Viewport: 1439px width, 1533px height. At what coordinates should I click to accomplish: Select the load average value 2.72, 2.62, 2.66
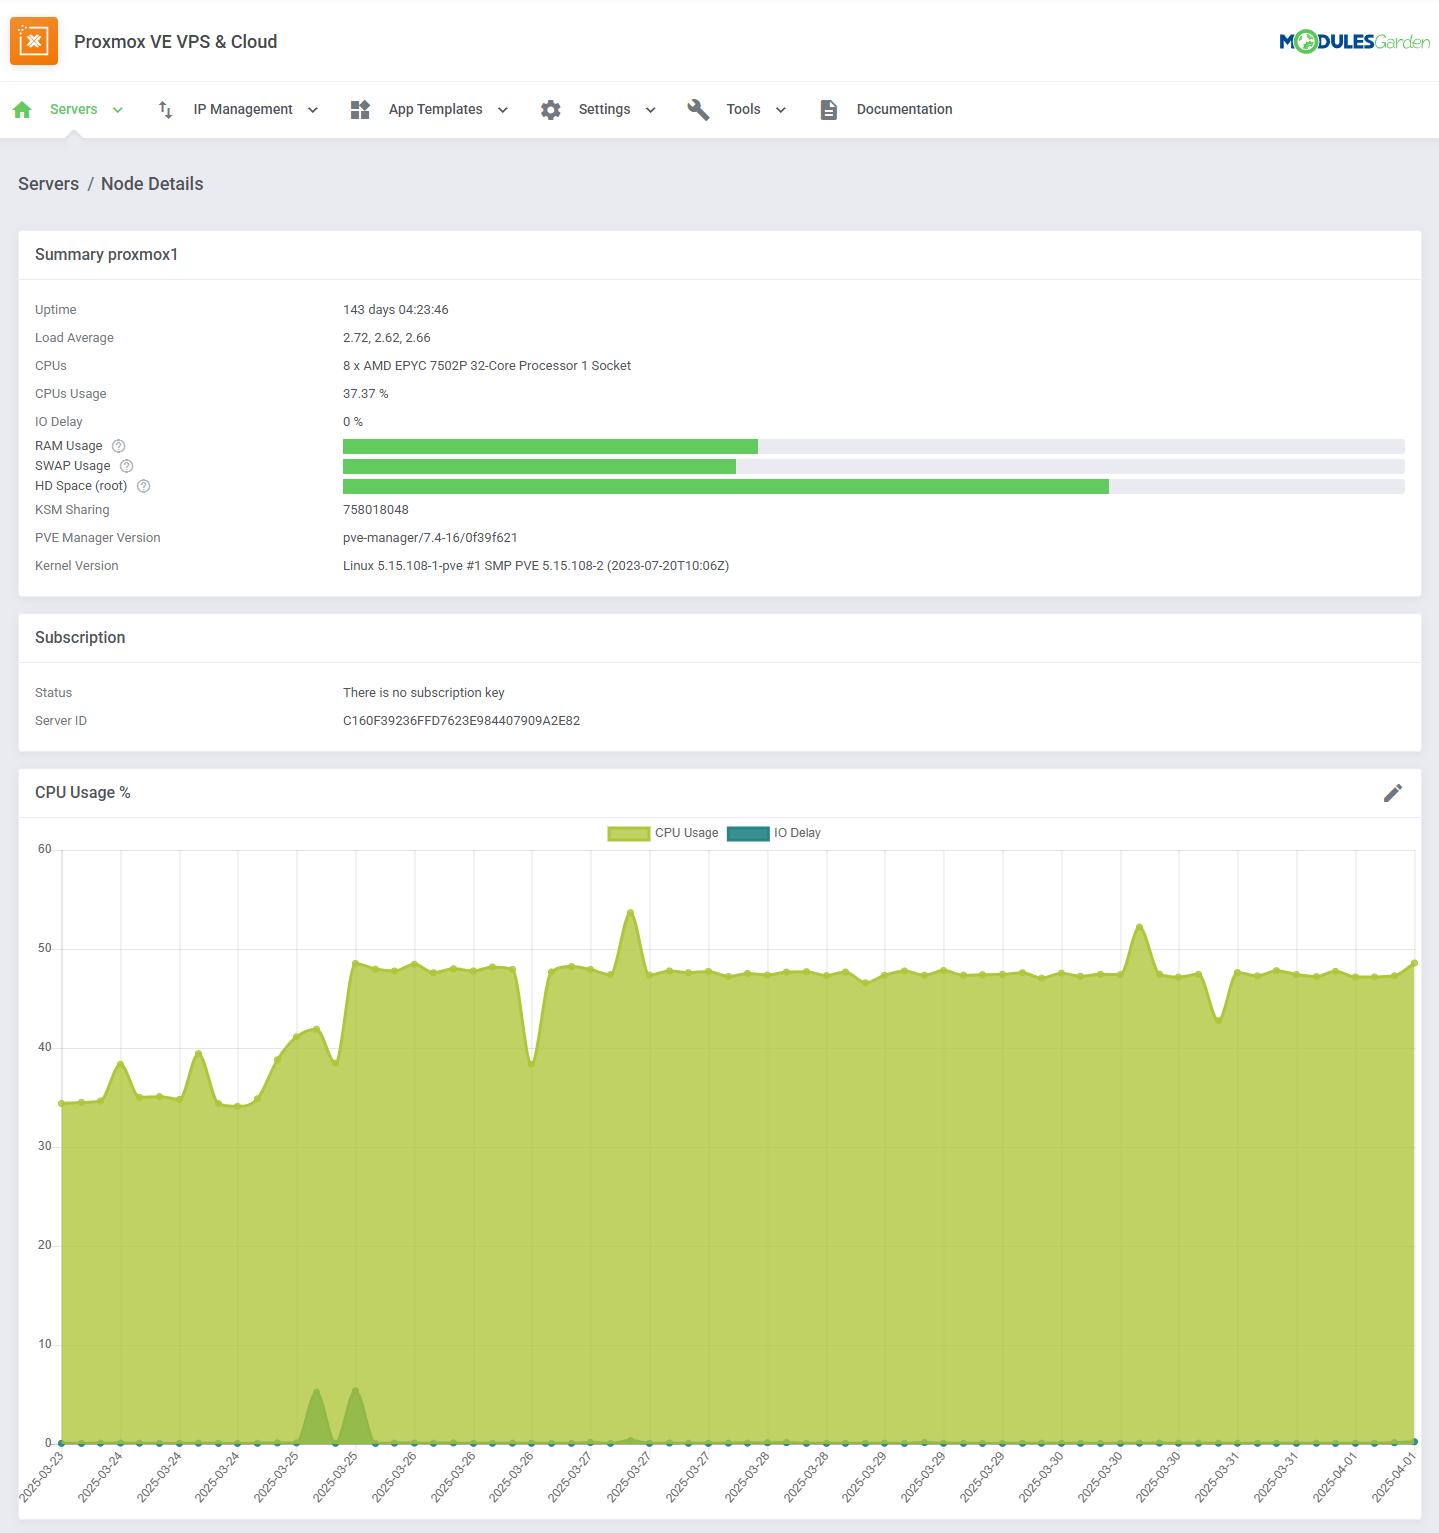click(x=387, y=338)
